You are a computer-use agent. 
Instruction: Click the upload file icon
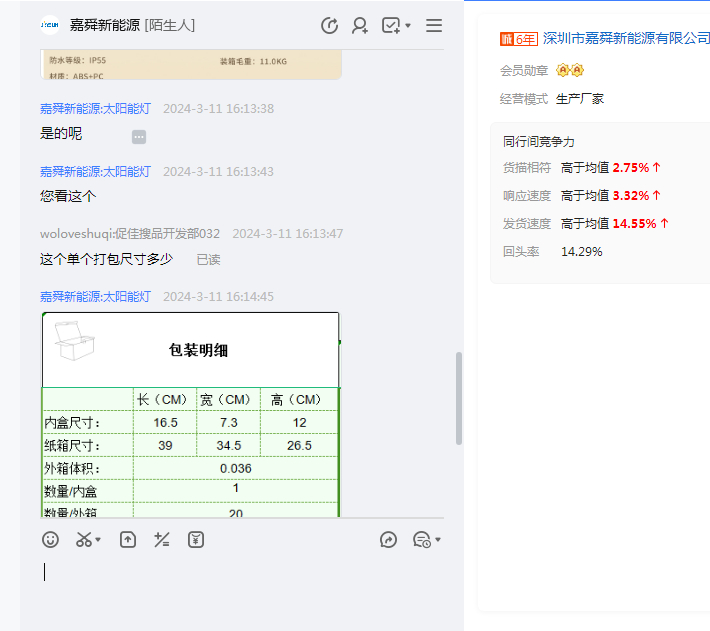(128, 540)
